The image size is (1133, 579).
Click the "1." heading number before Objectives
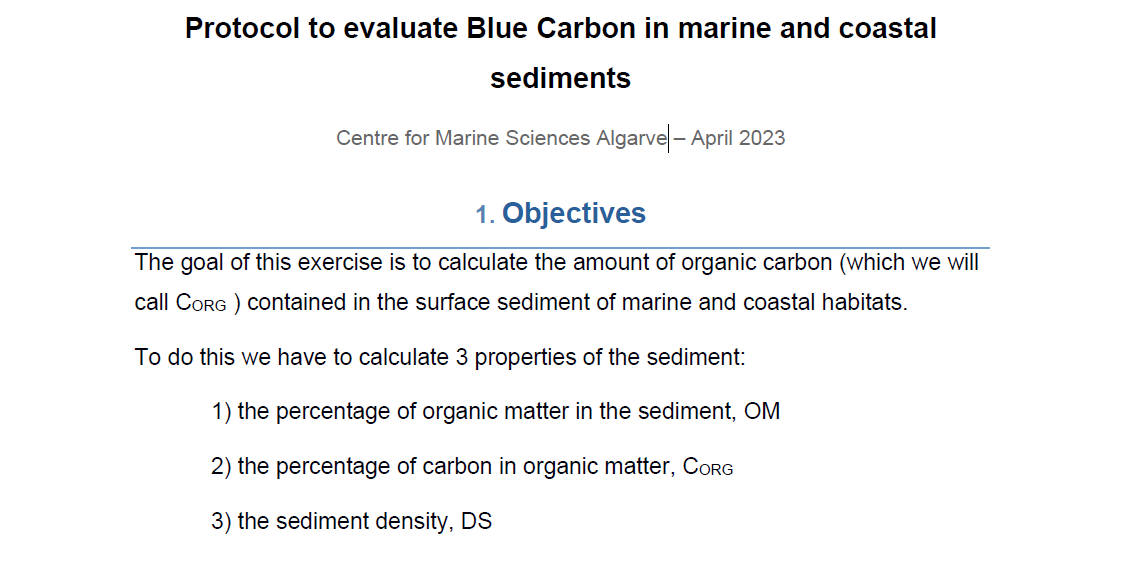485,215
